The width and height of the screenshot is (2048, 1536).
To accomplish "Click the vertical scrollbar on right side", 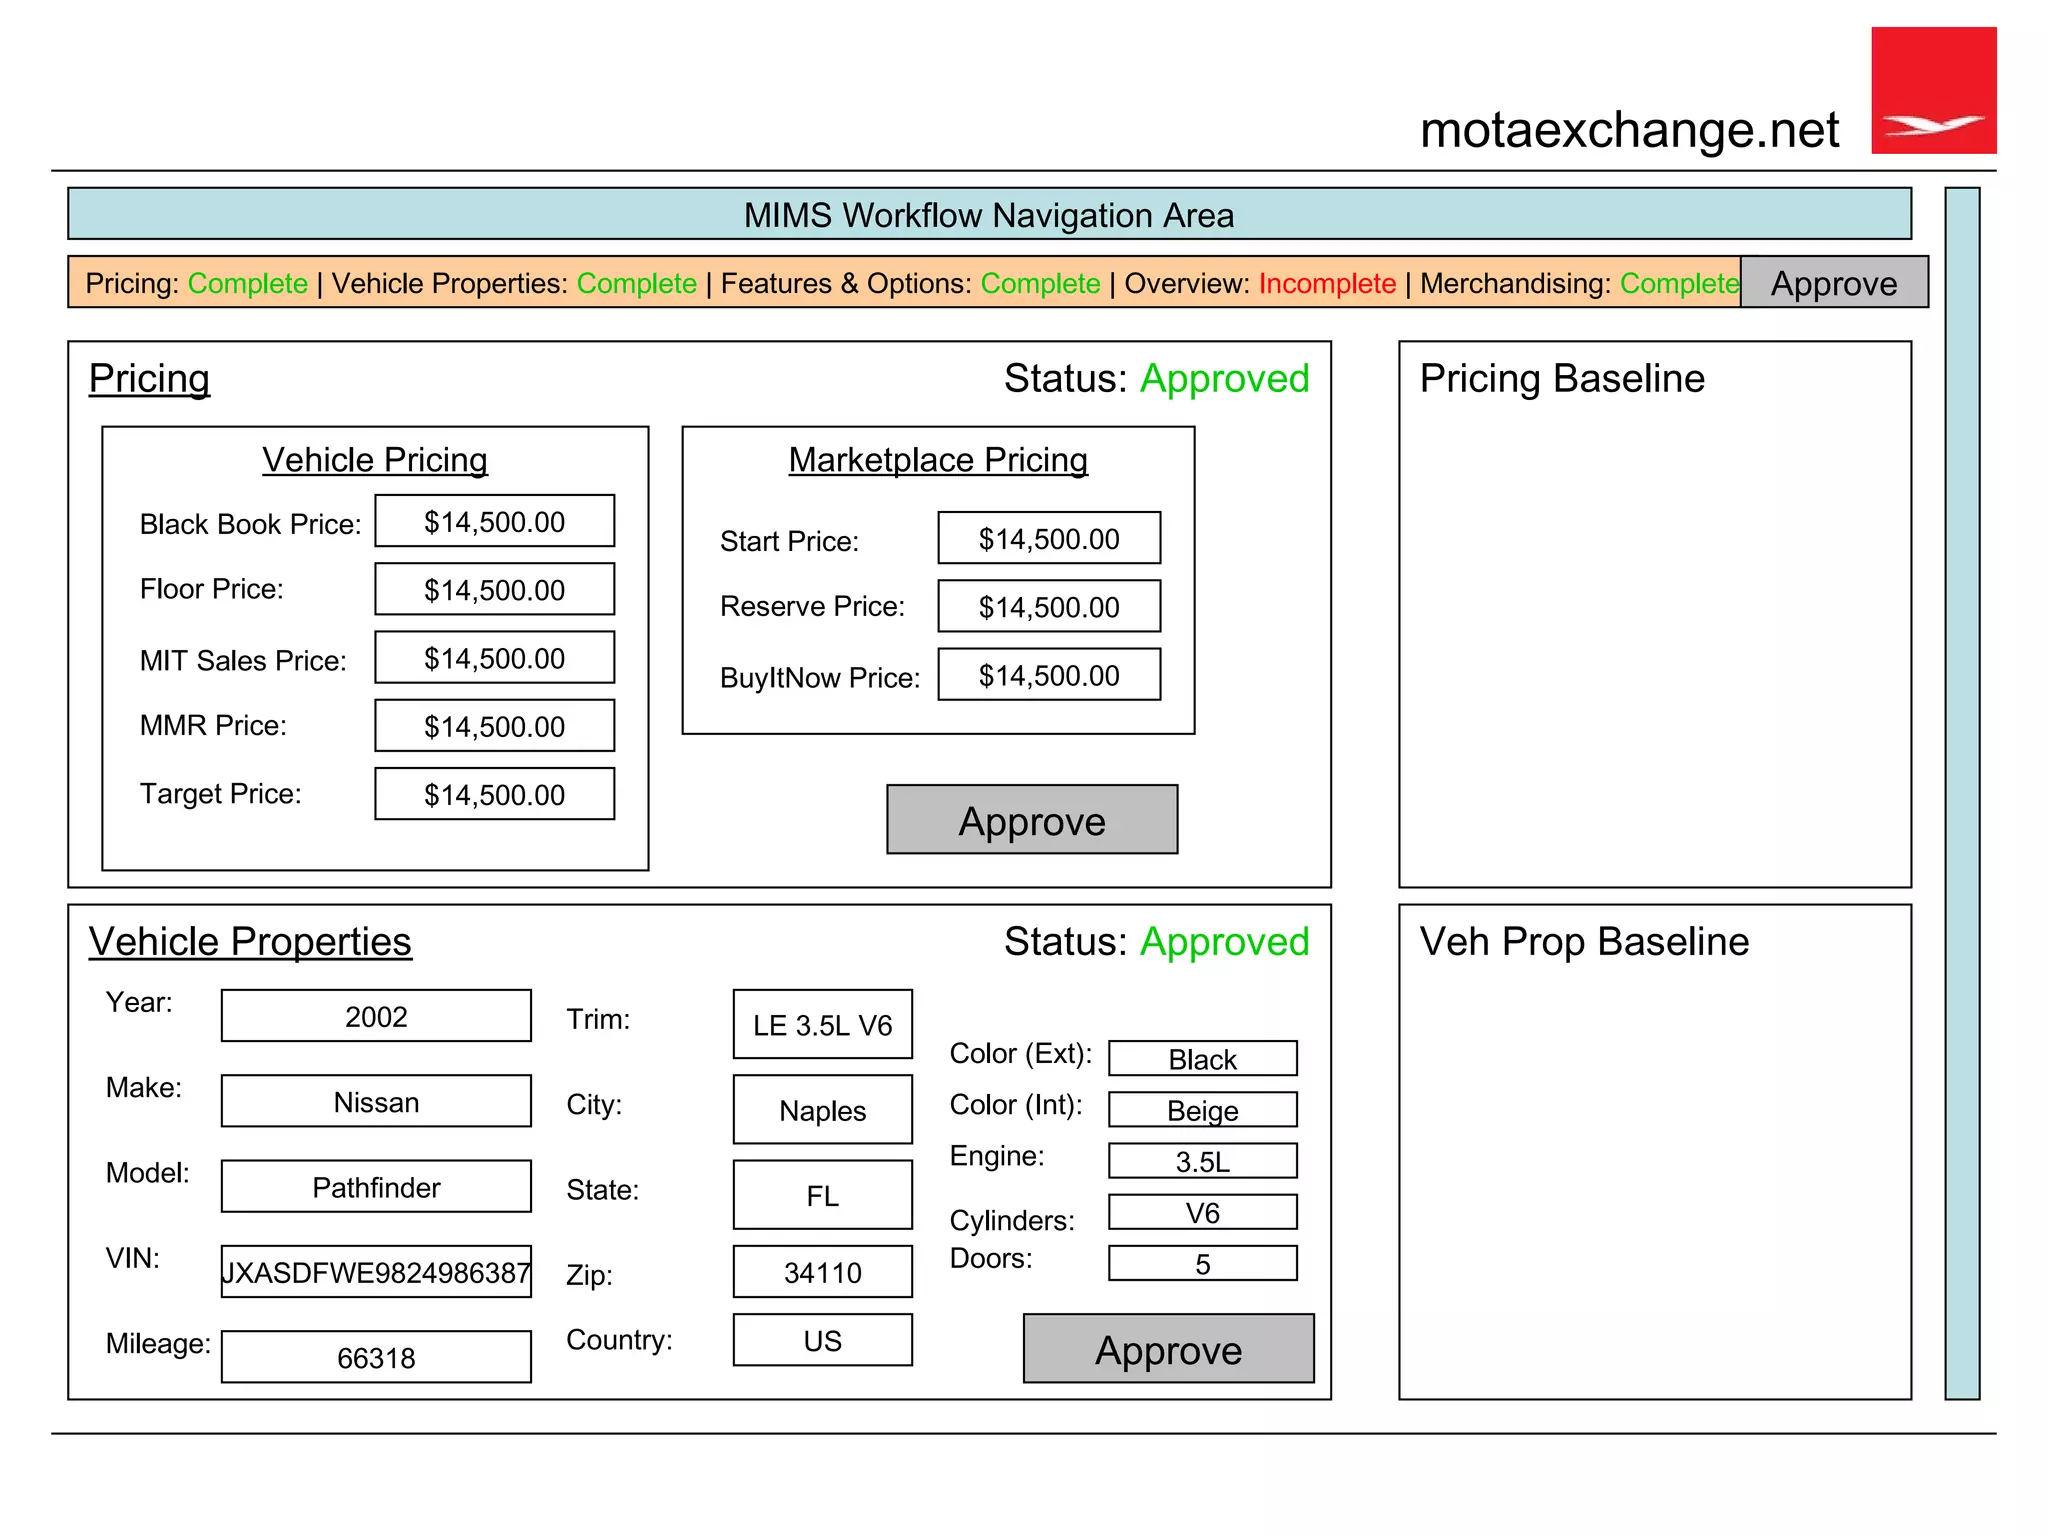I will click(x=1962, y=793).
